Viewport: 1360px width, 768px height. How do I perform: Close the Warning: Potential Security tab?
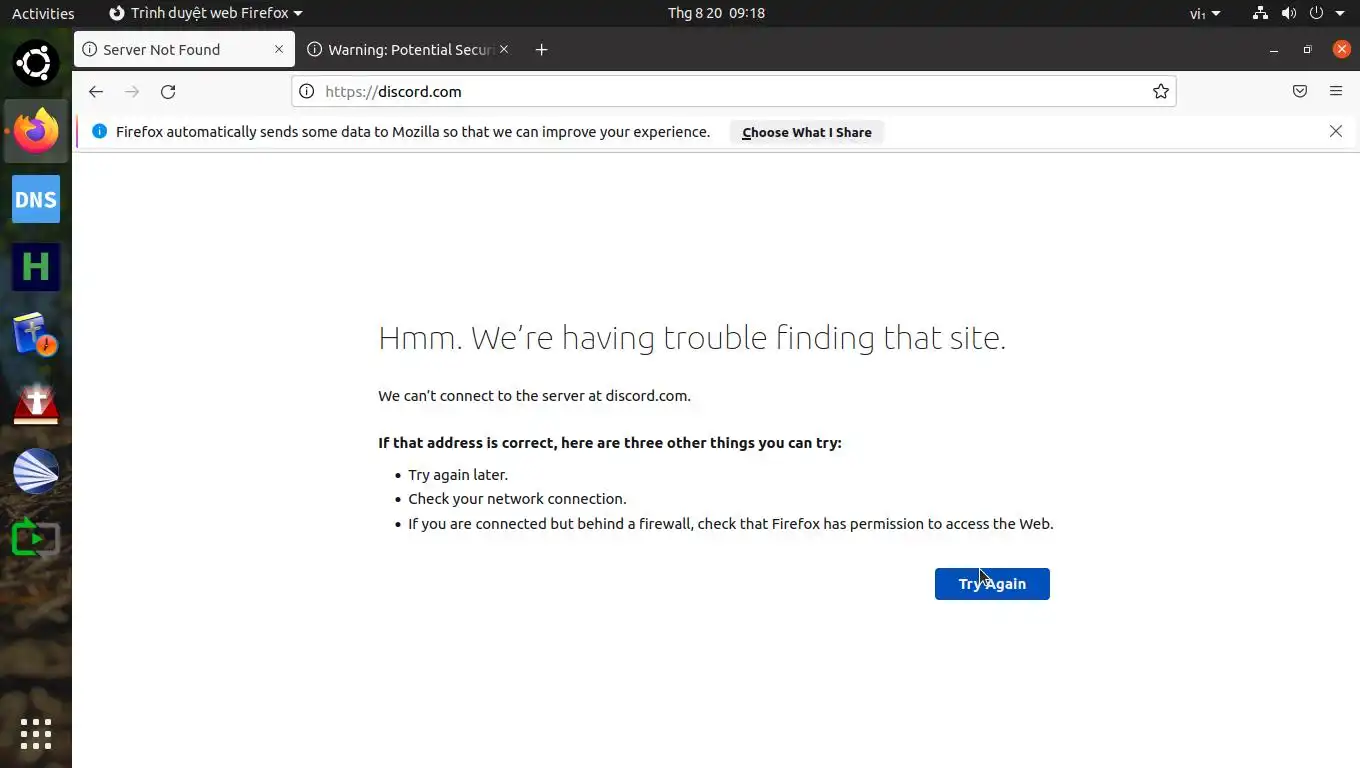tap(504, 49)
